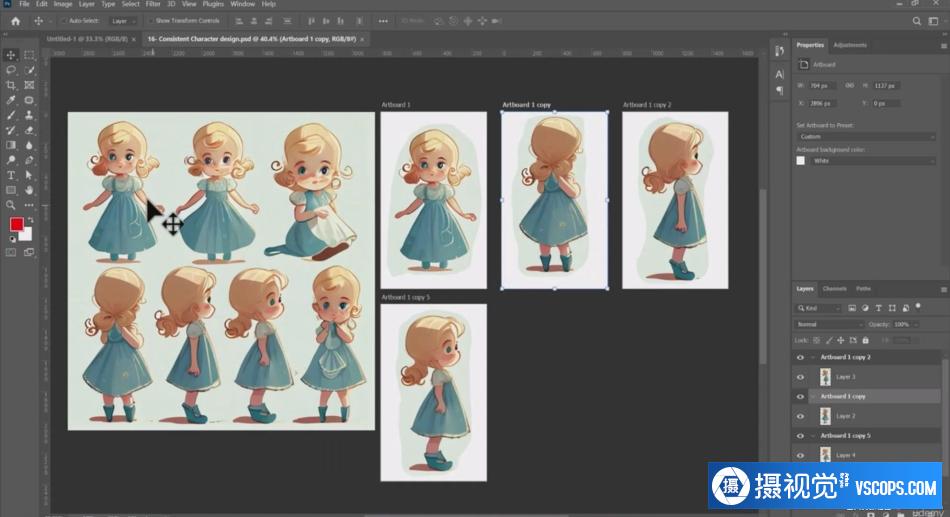The width and height of the screenshot is (950, 517).
Task: Hide Layer 2 visibility eye
Action: 800,416
